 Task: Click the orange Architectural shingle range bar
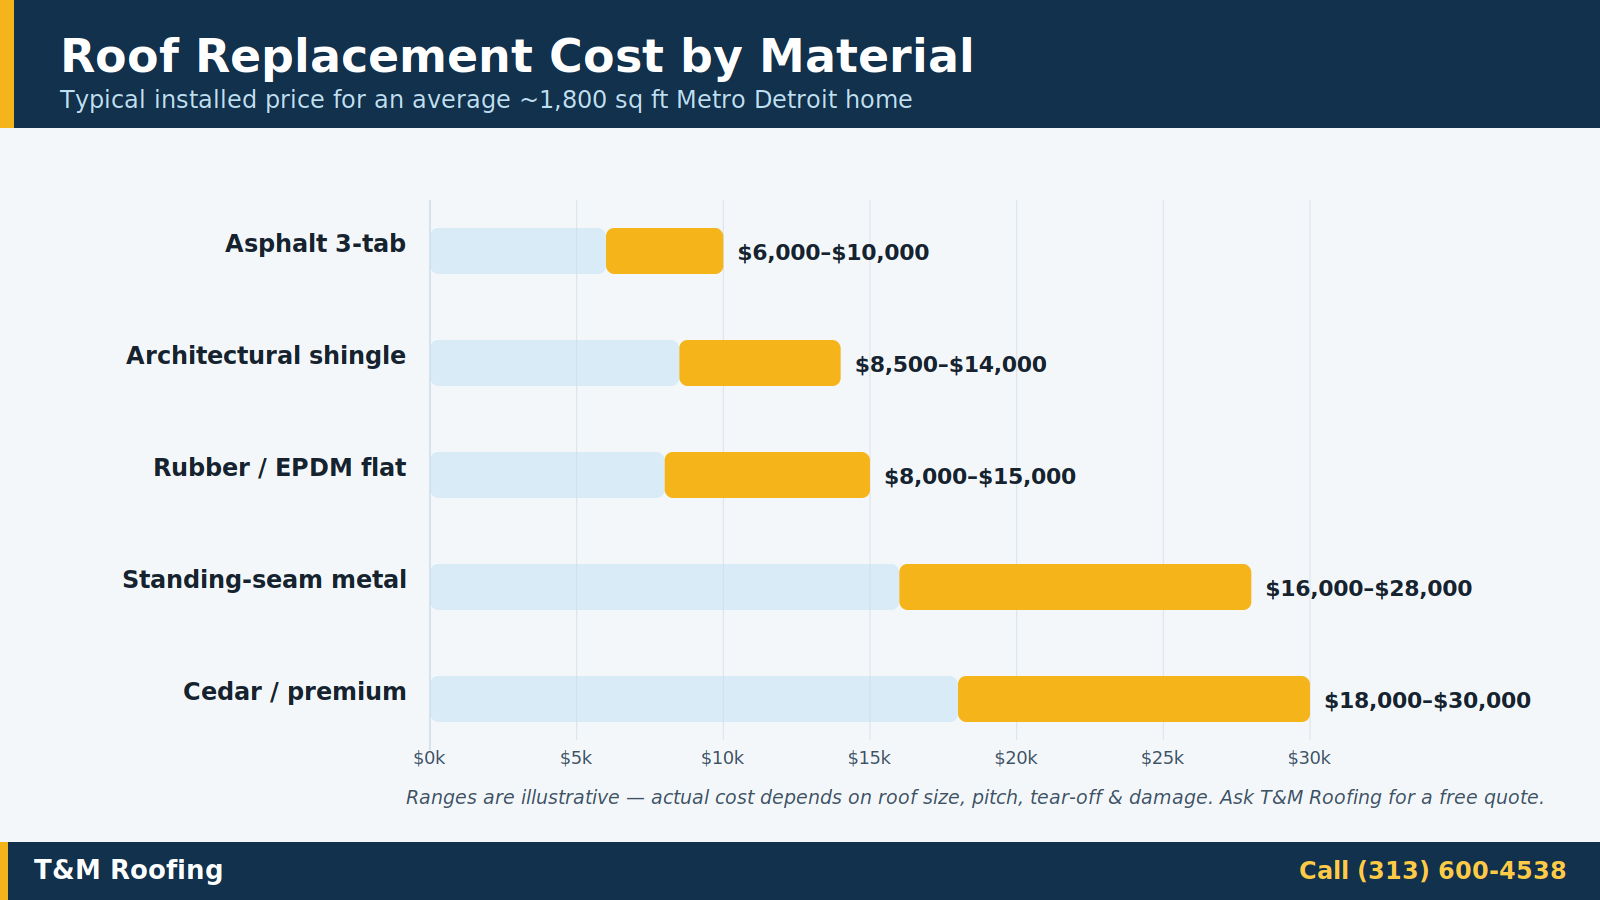pyautogui.click(x=760, y=363)
